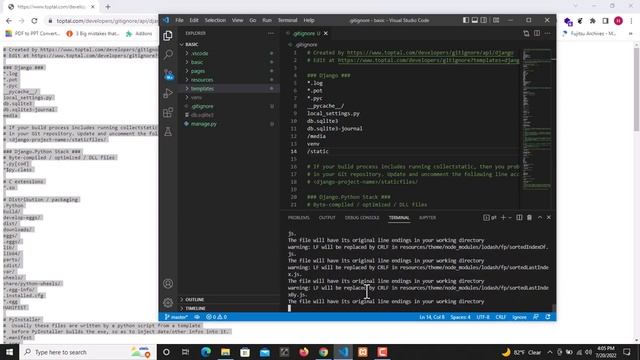
Task: Change UTF-8 encoding in status bar
Action: pos(483,317)
